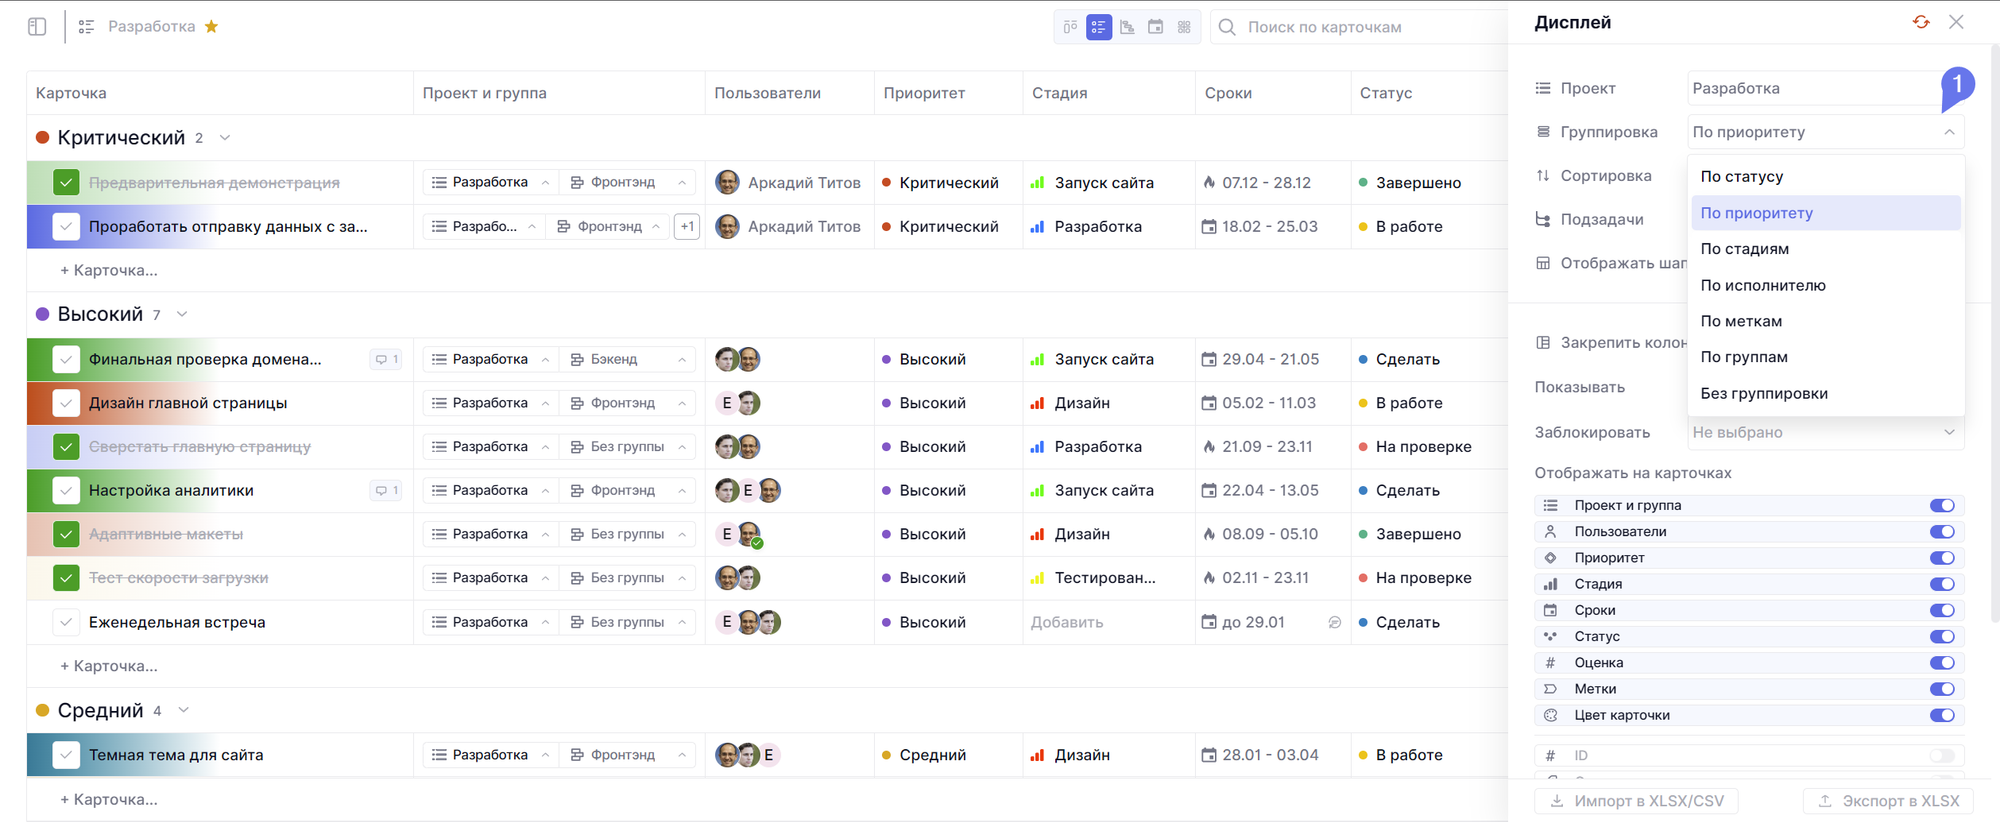Toggle the left sidebar panel icon
Viewport: 2000px width, 822px height.
click(37, 27)
